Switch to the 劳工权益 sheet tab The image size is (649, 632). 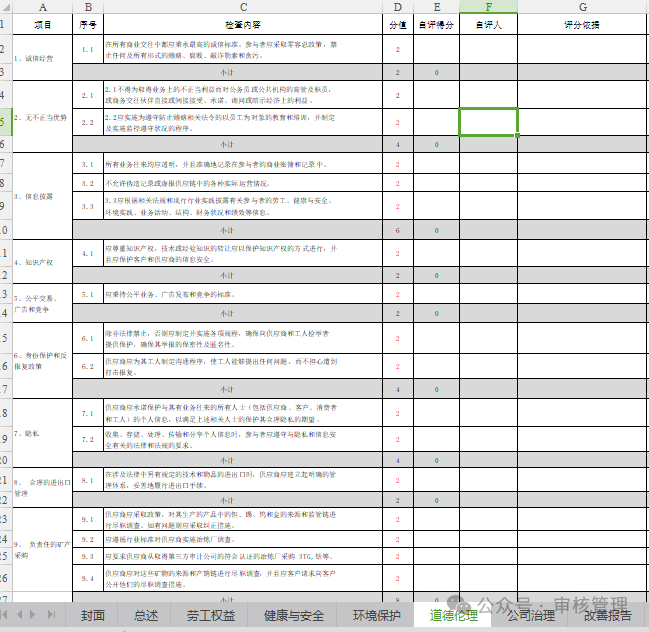(x=210, y=615)
